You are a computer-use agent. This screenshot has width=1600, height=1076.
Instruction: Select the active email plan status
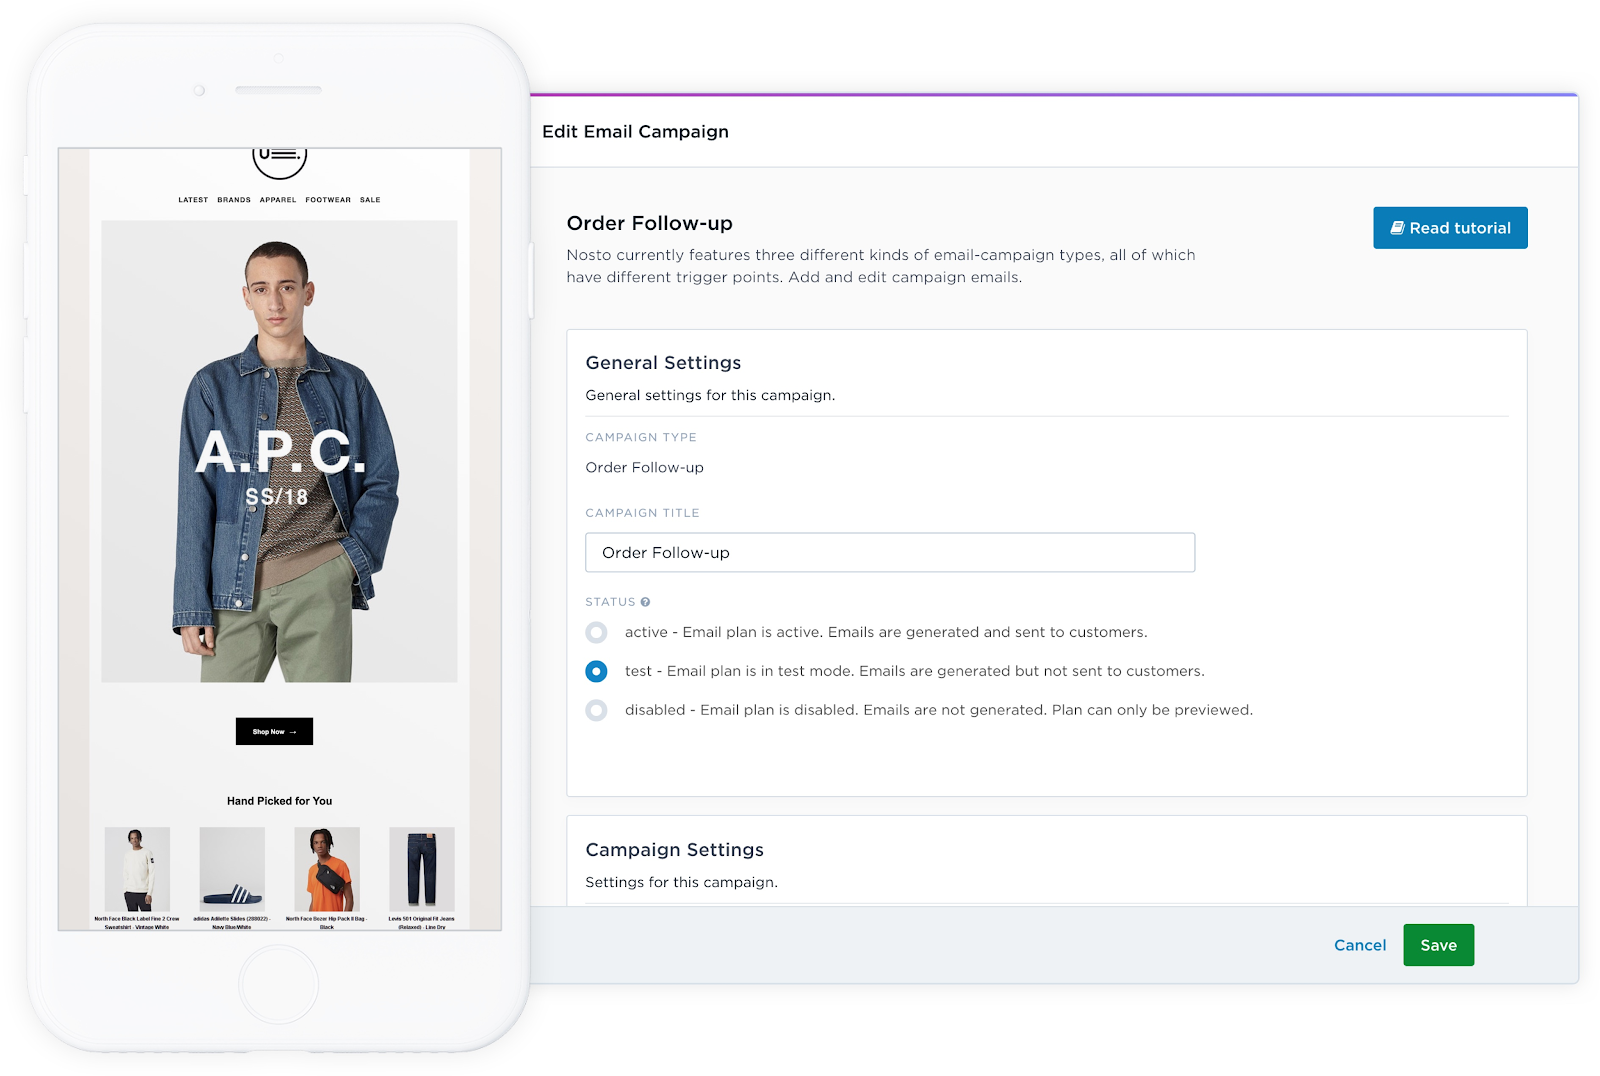tap(596, 632)
